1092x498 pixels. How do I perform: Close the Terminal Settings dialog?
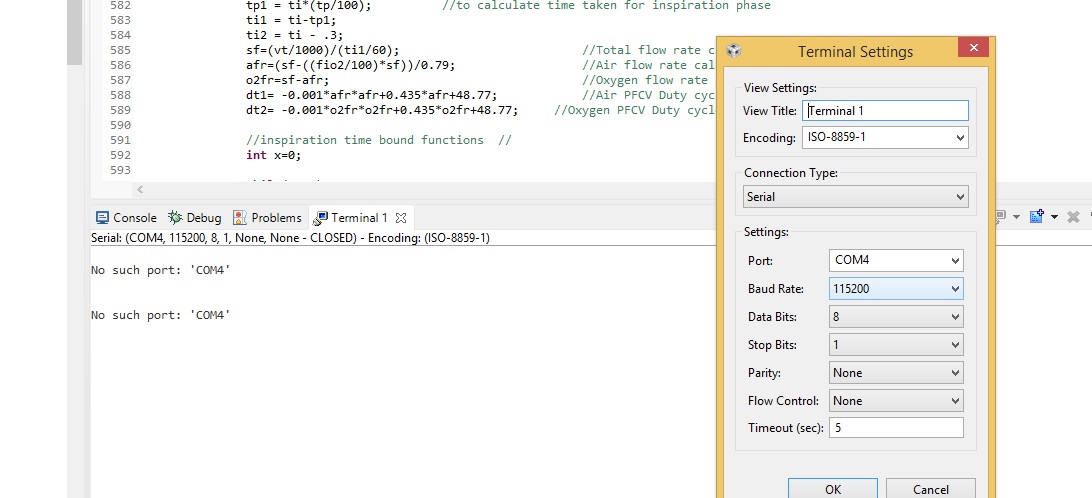974,47
